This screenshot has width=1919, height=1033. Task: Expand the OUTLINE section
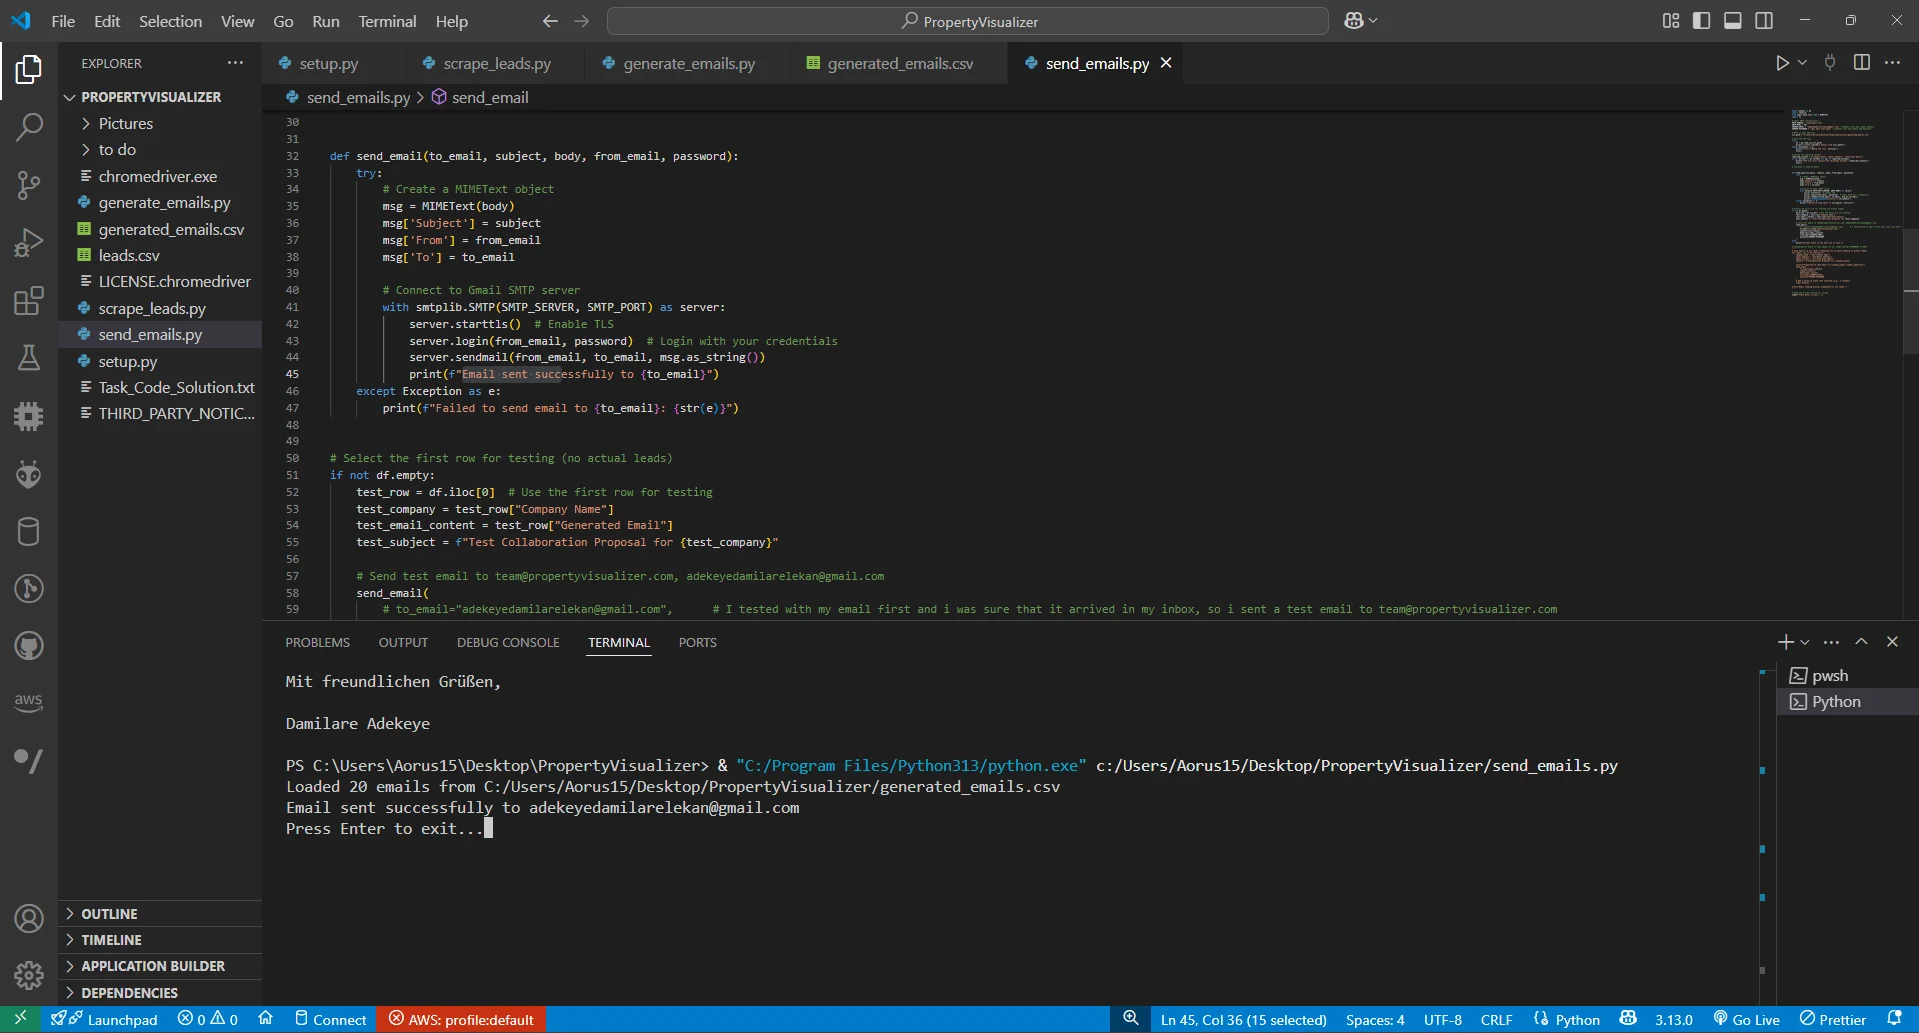pos(109,914)
